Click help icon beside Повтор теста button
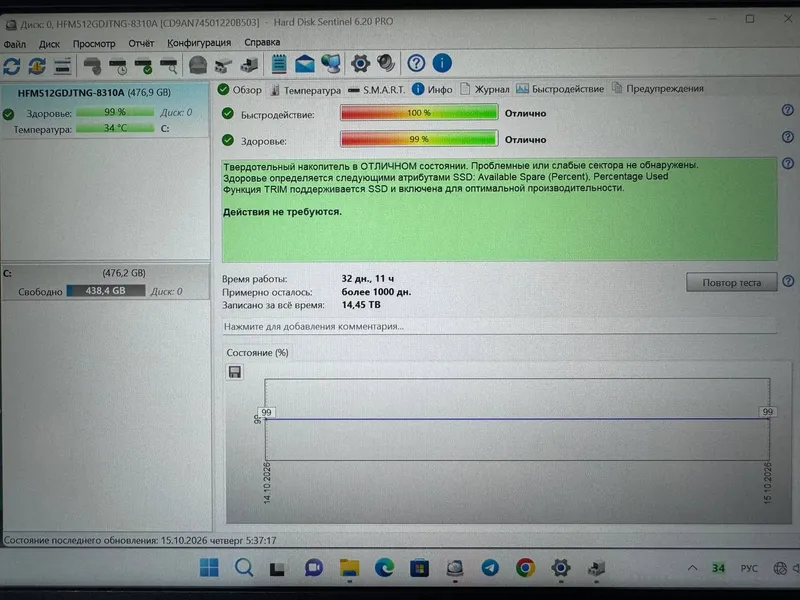This screenshot has height=600, width=800. 788,281
